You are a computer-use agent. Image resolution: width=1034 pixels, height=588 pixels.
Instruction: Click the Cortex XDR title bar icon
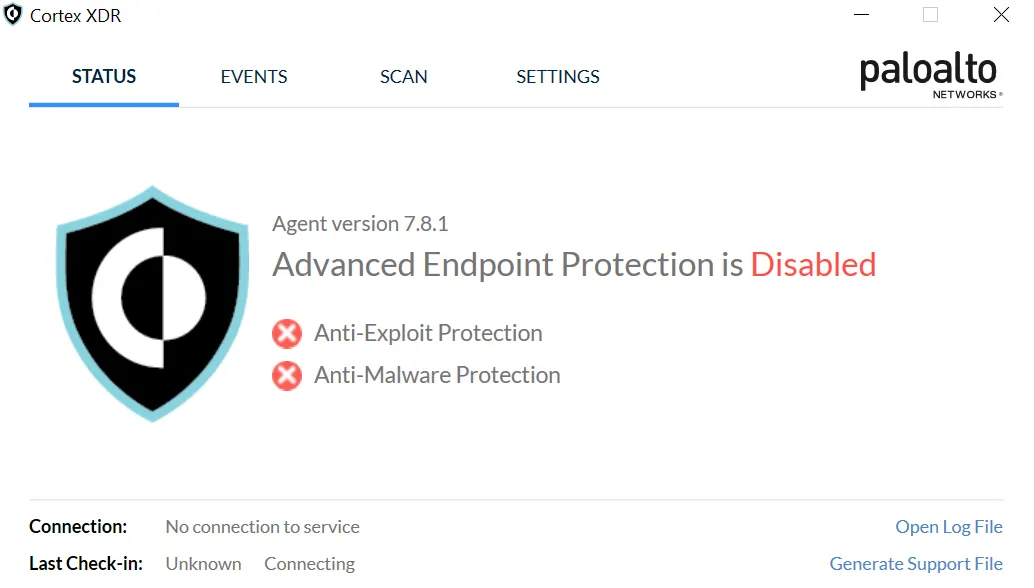pyautogui.click(x=13, y=15)
